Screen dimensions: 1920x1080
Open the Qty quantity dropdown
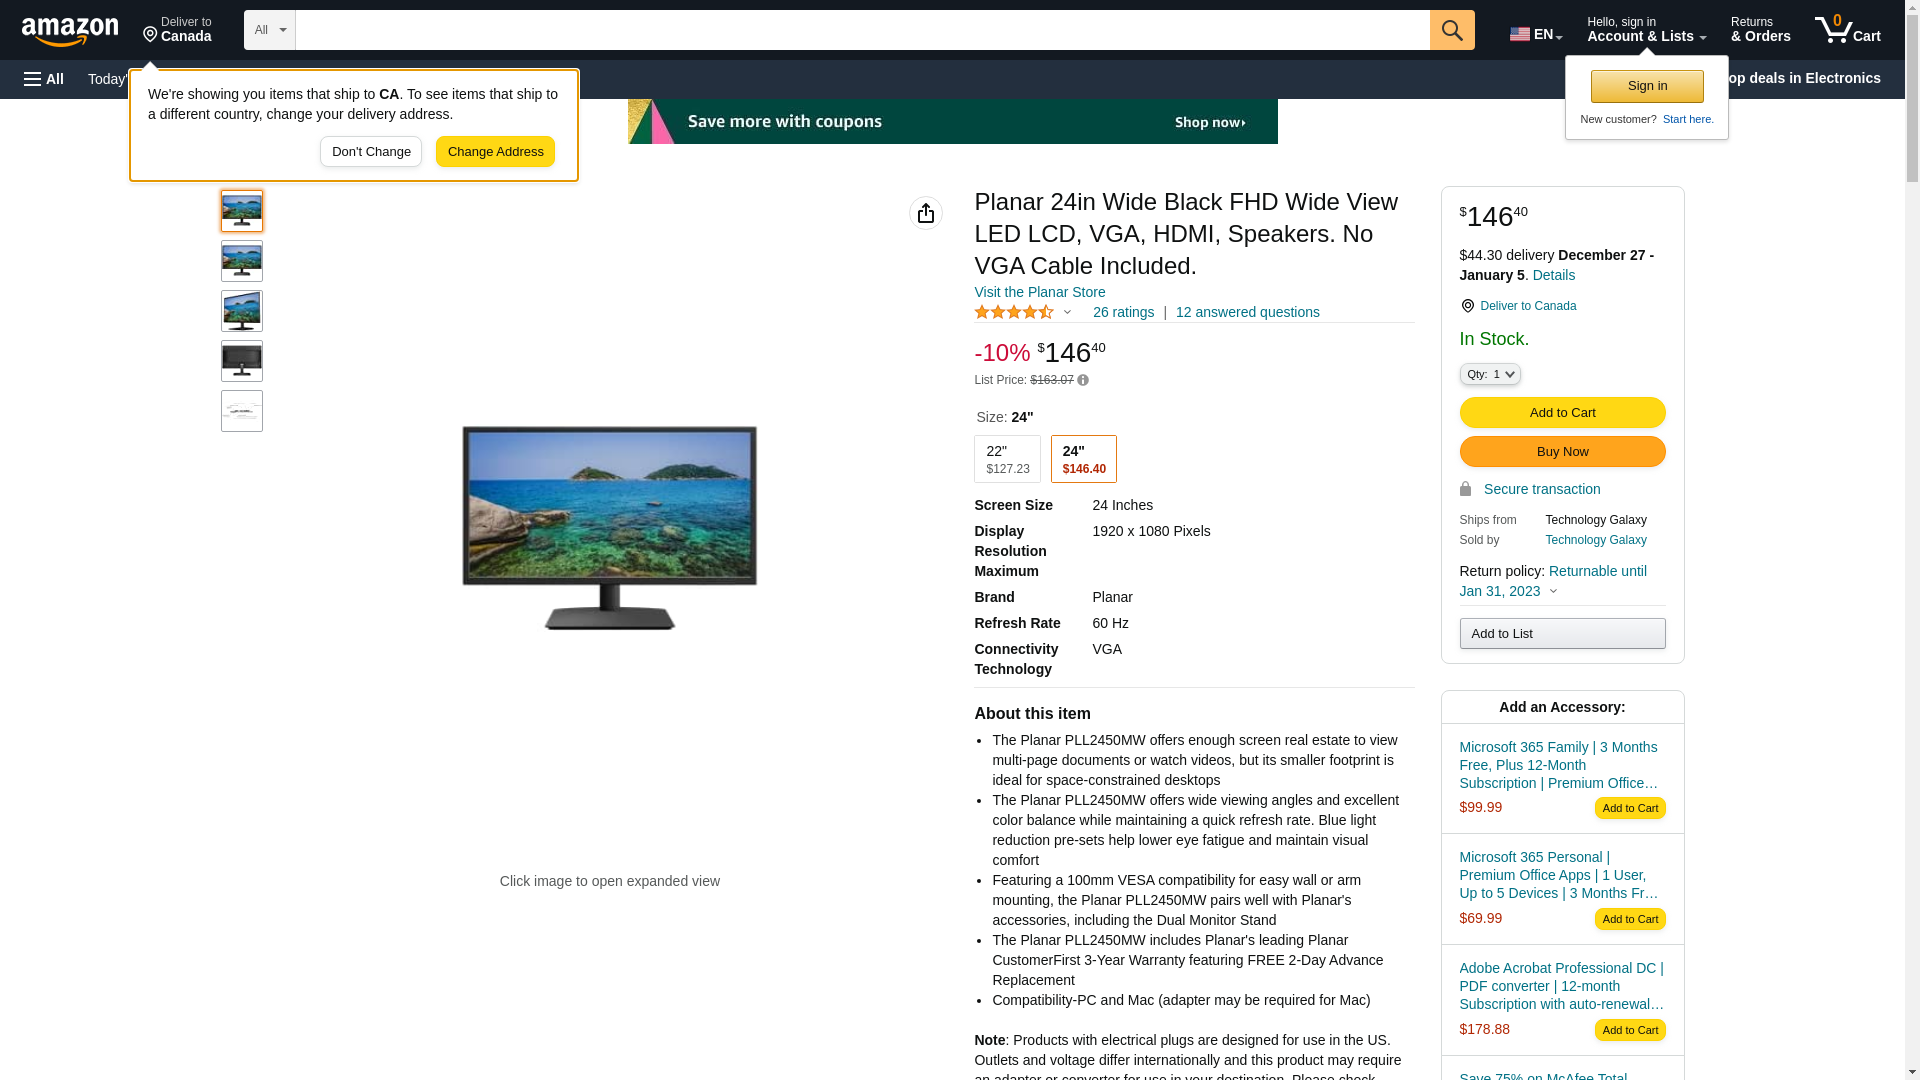pos(1490,374)
